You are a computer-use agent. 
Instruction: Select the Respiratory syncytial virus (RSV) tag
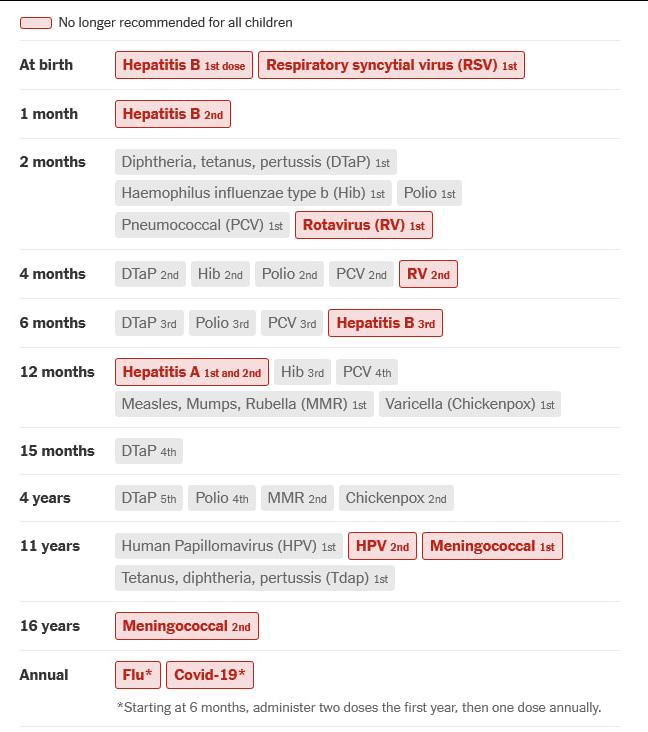(x=391, y=65)
